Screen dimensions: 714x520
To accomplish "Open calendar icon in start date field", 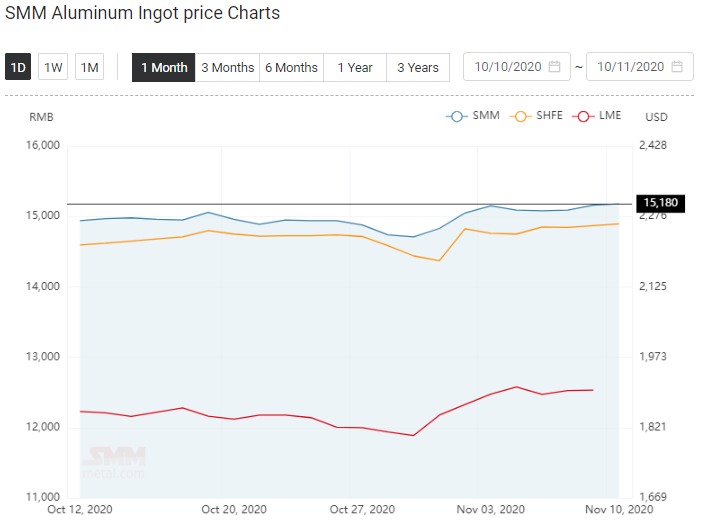I will click(x=554, y=66).
